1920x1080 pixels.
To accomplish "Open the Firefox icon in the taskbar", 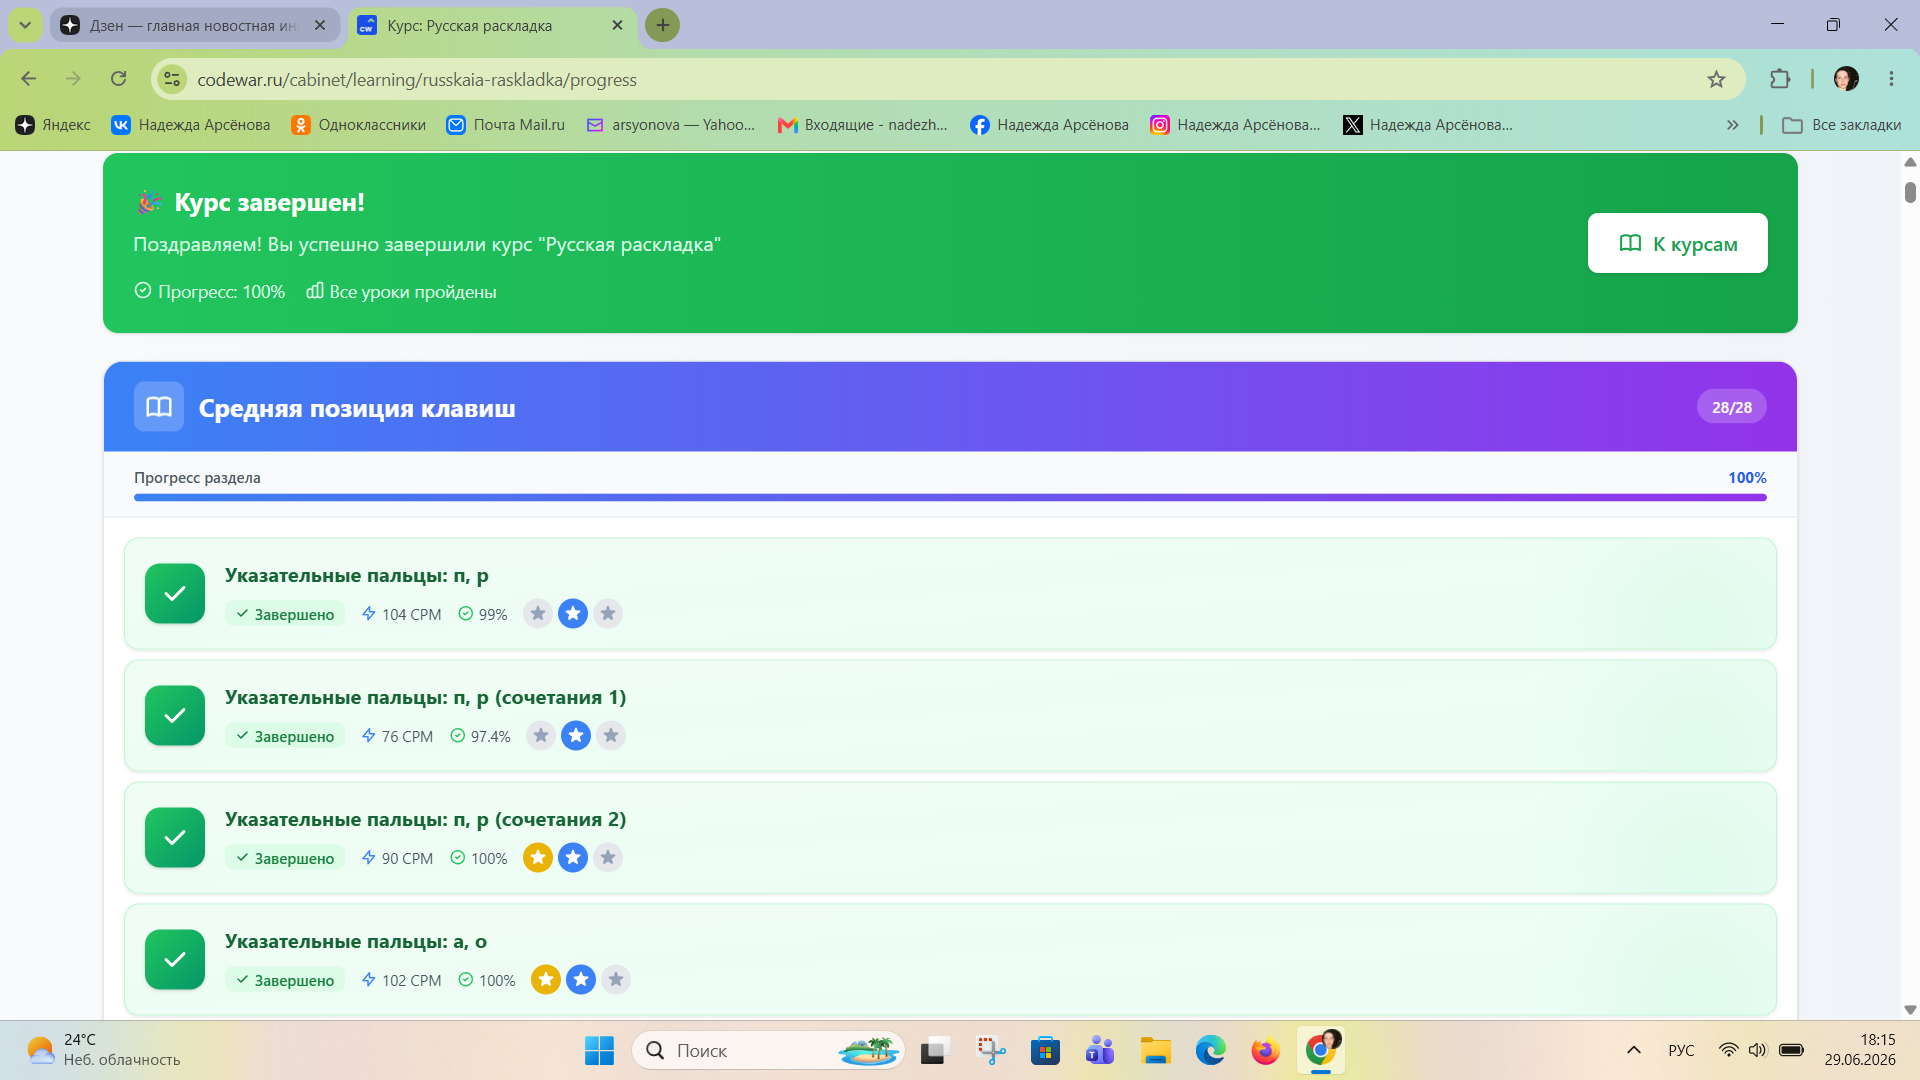I will point(1265,1051).
